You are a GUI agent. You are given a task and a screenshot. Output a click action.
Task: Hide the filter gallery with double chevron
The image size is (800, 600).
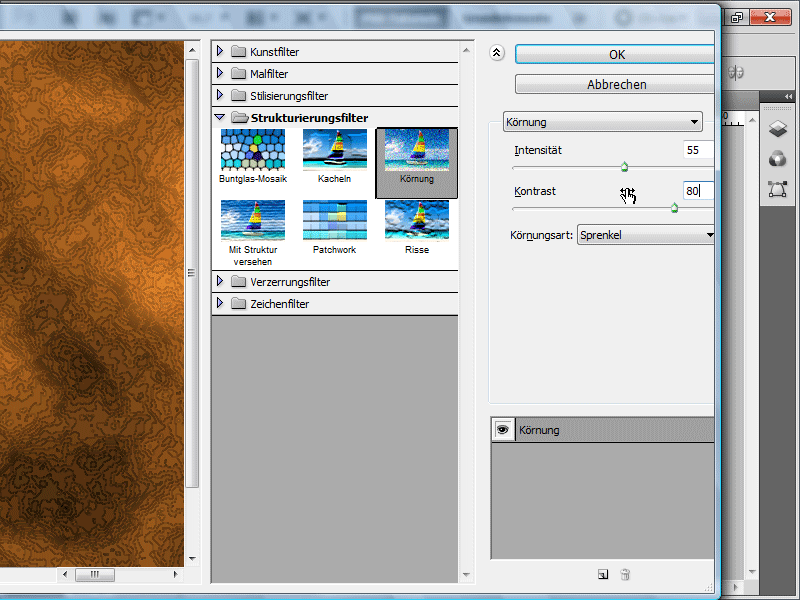[x=497, y=53]
